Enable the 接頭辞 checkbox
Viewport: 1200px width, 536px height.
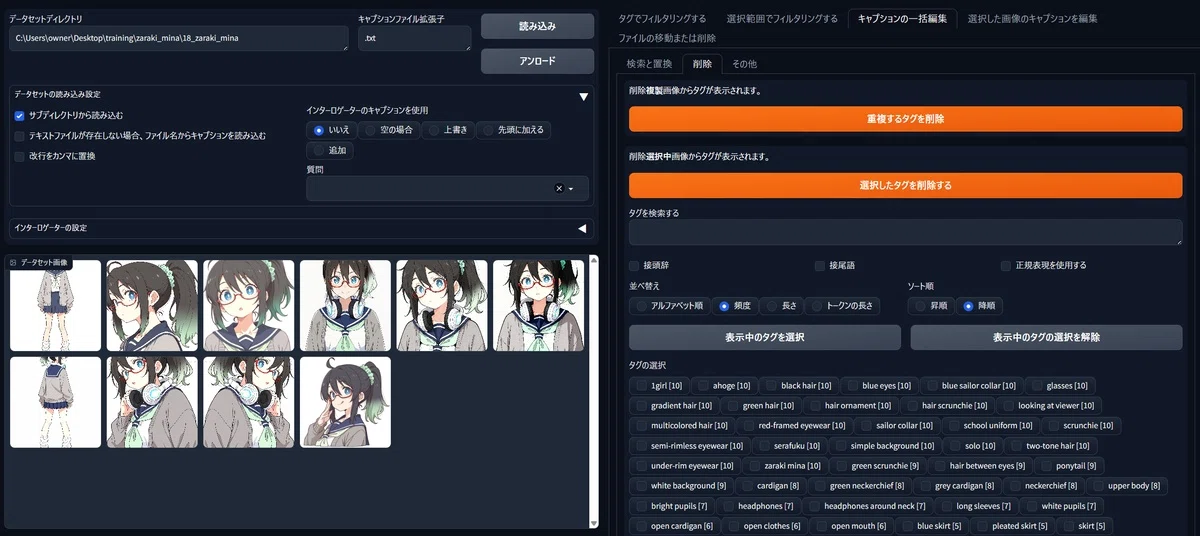tap(634, 266)
